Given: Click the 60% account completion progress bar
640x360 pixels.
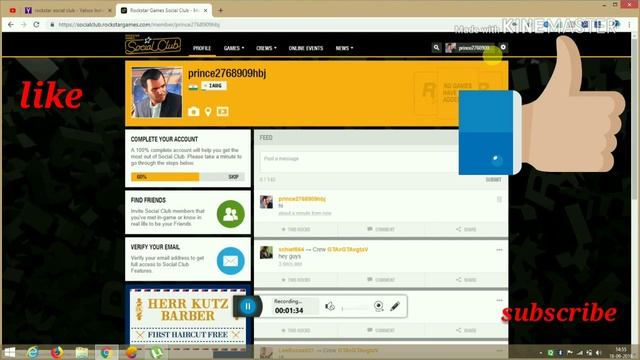Looking at the screenshot, I should tap(188, 177).
